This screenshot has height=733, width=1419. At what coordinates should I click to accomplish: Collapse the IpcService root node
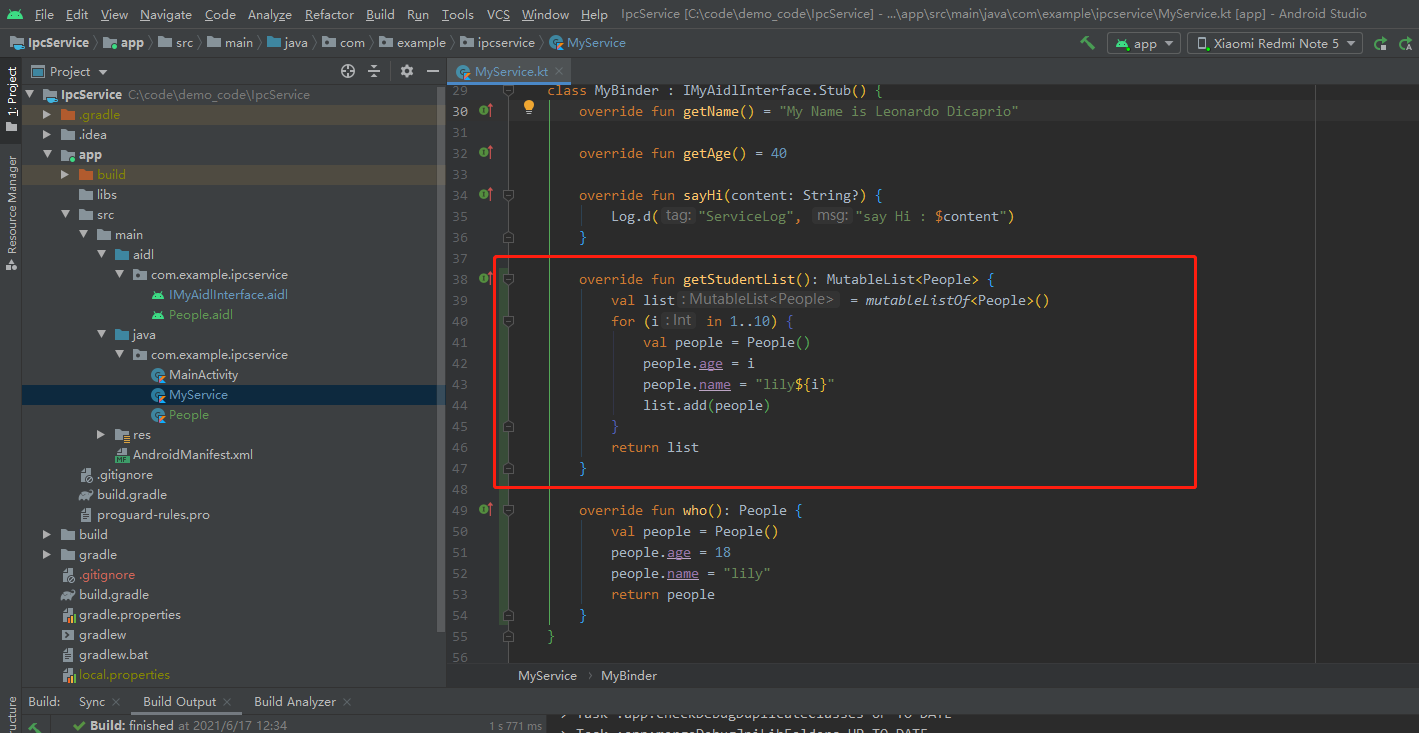tap(30, 94)
